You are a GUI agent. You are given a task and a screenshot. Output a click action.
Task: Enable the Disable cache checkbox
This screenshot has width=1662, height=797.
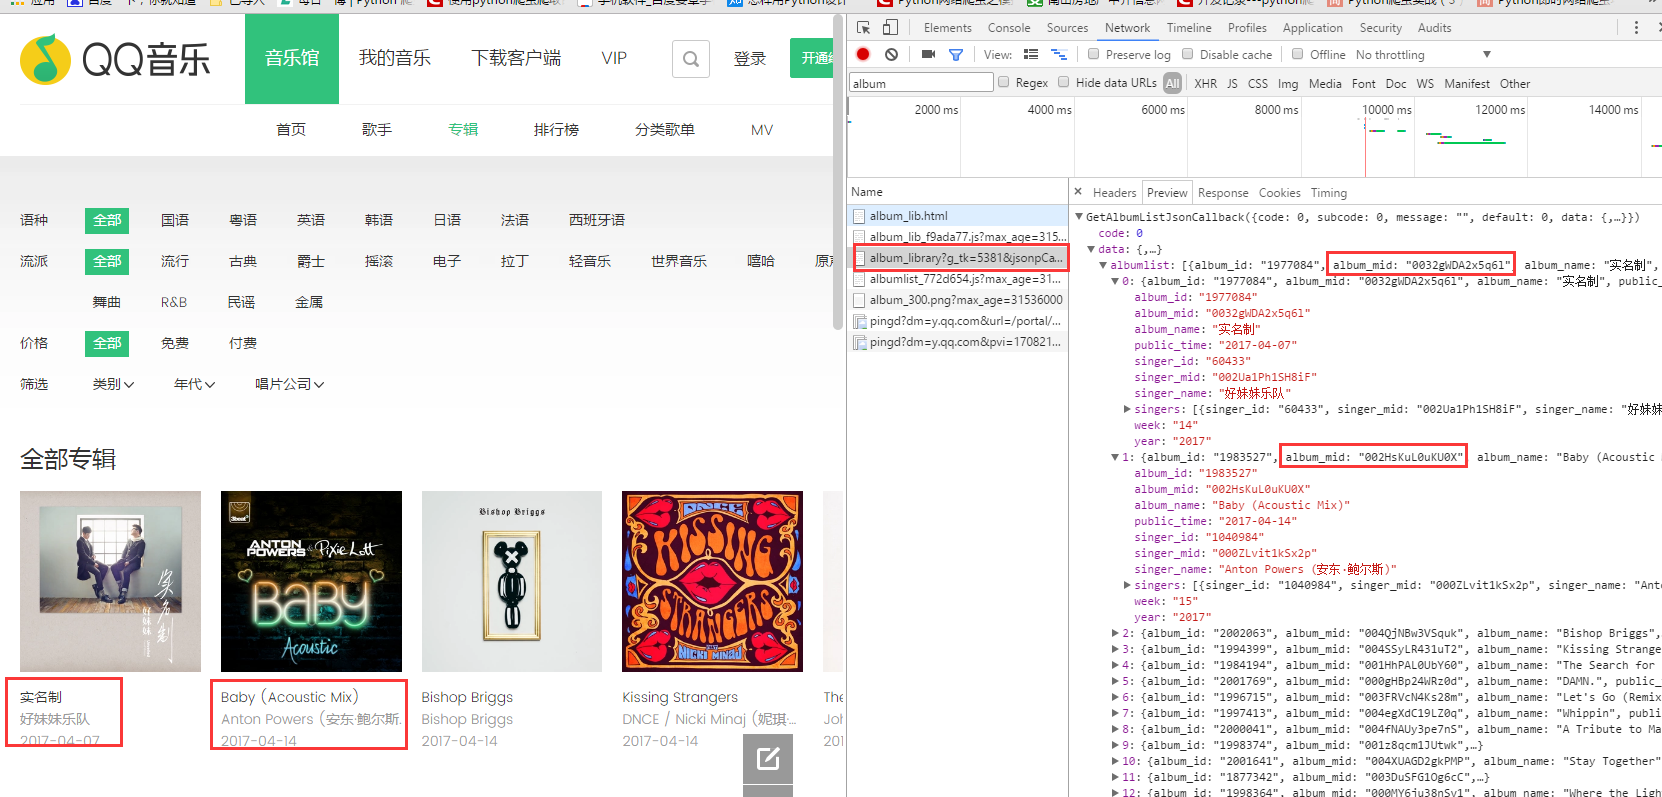point(1188,54)
